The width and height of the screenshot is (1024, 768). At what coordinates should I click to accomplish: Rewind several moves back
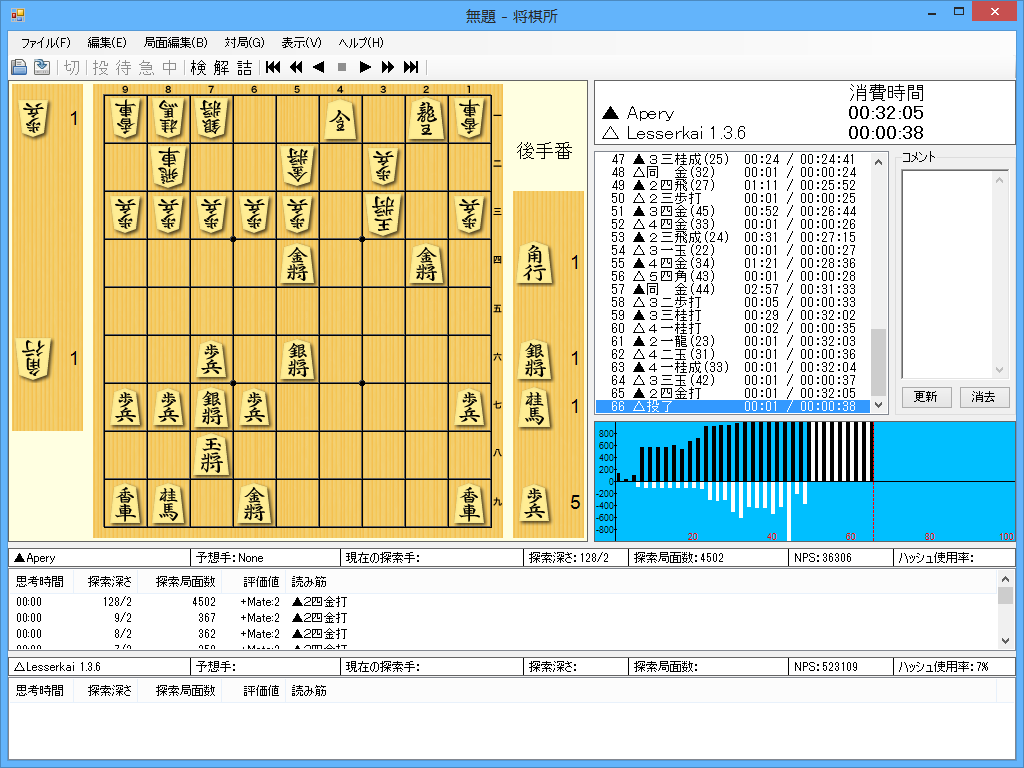[x=296, y=67]
